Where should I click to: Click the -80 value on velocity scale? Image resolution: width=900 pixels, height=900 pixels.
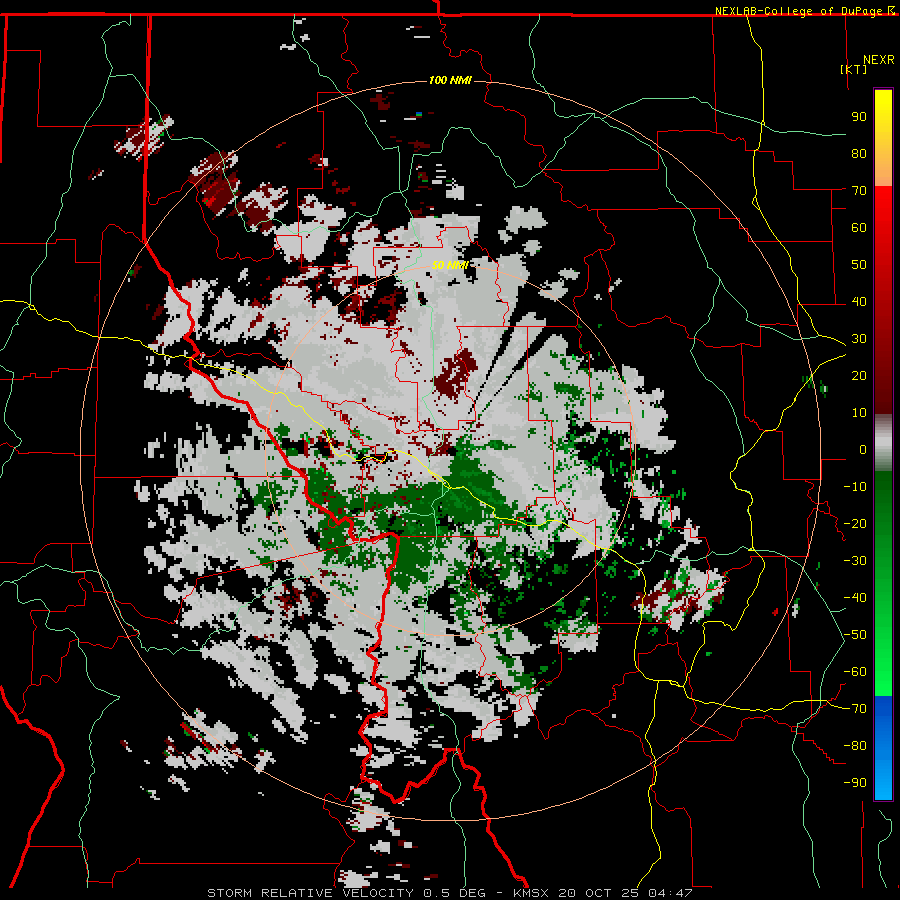coord(855,746)
